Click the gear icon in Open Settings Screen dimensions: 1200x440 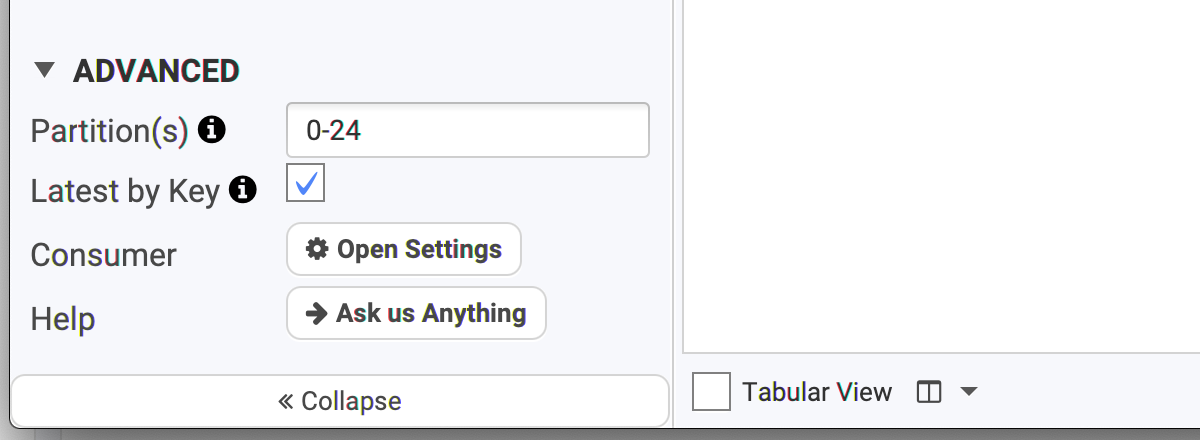click(317, 249)
